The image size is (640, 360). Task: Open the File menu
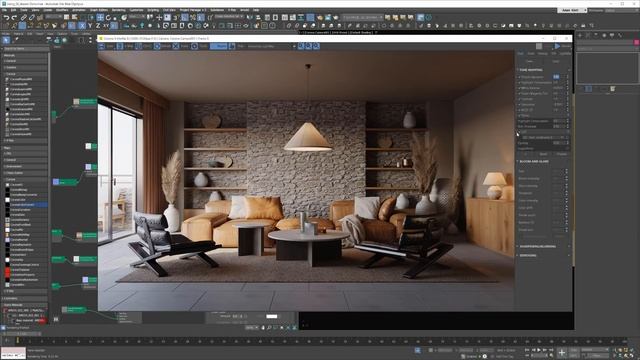[x=4, y=10]
